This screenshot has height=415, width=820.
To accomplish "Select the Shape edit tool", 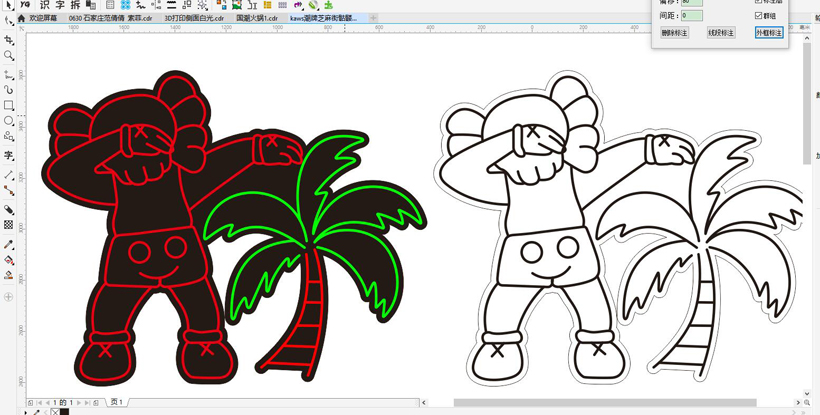I will tap(8, 21).
